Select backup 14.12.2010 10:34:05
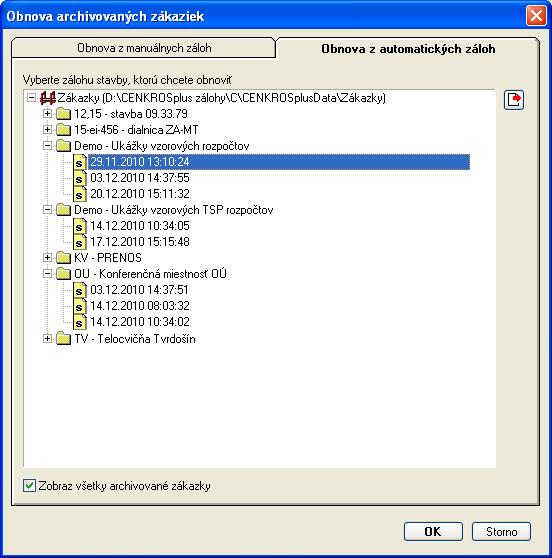The width and height of the screenshot is (552, 558). [140, 226]
